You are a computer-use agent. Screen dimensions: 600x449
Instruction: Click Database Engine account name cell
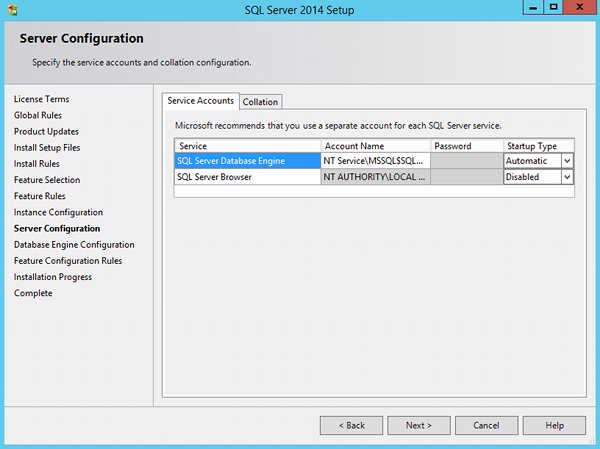(x=375, y=161)
